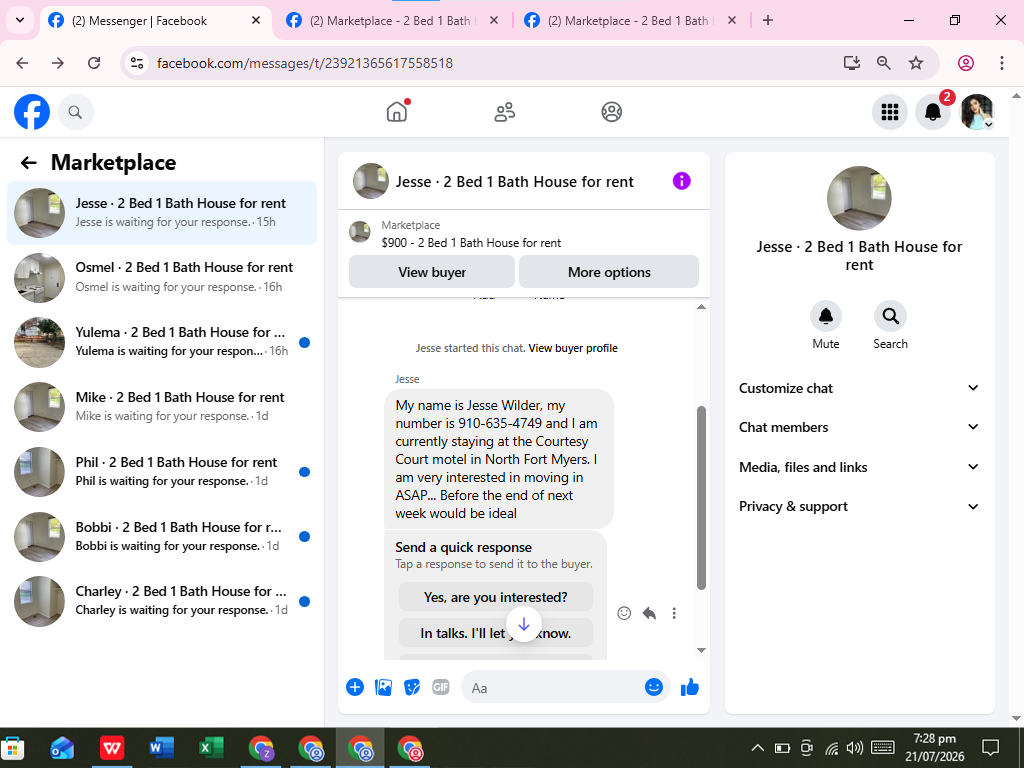This screenshot has width=1024, height=768.
Task: Open the Facebook menu grid icon
Action: coord(889,112)
